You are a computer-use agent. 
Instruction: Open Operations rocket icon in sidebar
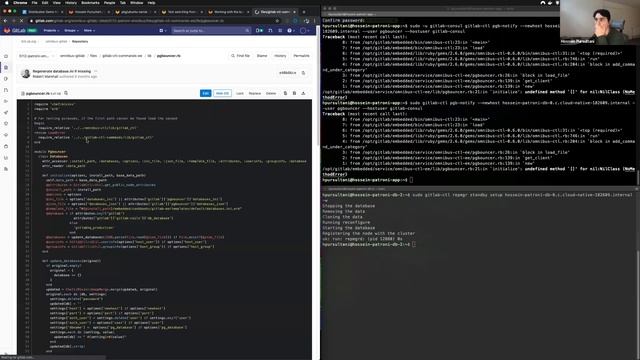click(x=6, y=112)
